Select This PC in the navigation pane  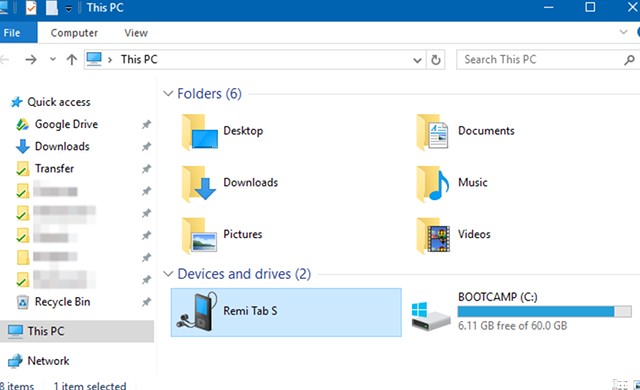coord(77,331)
